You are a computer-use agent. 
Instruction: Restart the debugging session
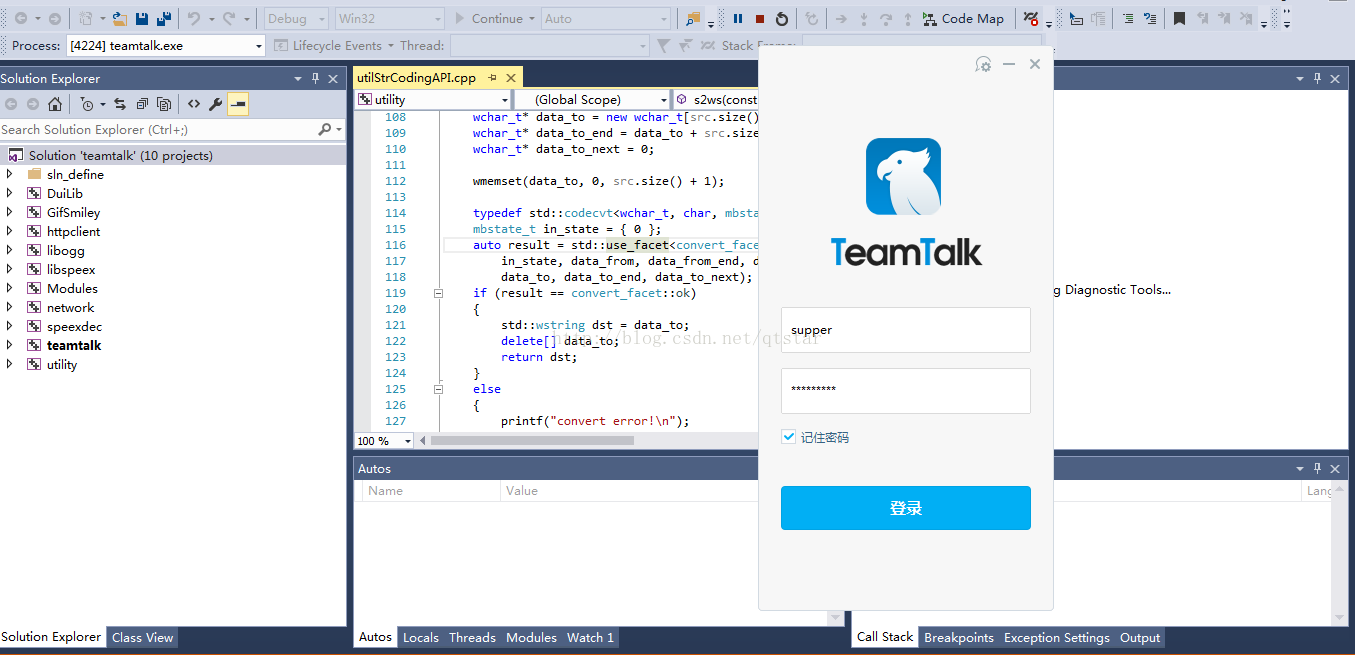(x=782, y=18)
